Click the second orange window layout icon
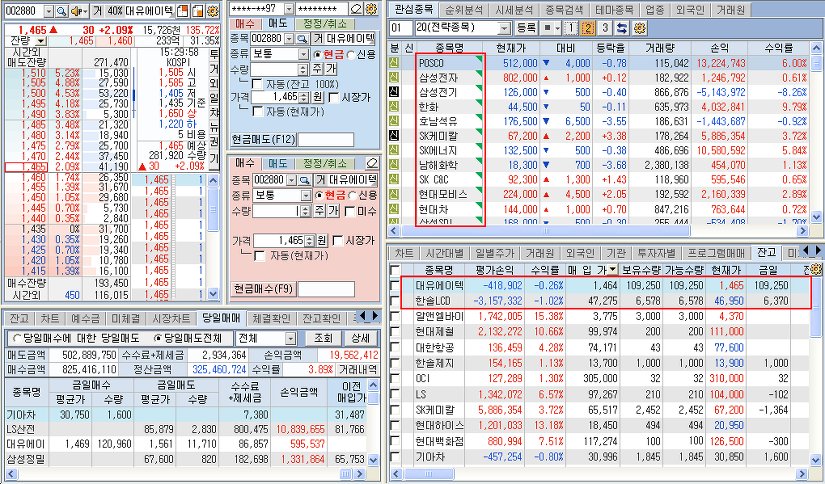The height and width of the screenshot is (484, 825). pyautogui.click(x=198, y=11)
